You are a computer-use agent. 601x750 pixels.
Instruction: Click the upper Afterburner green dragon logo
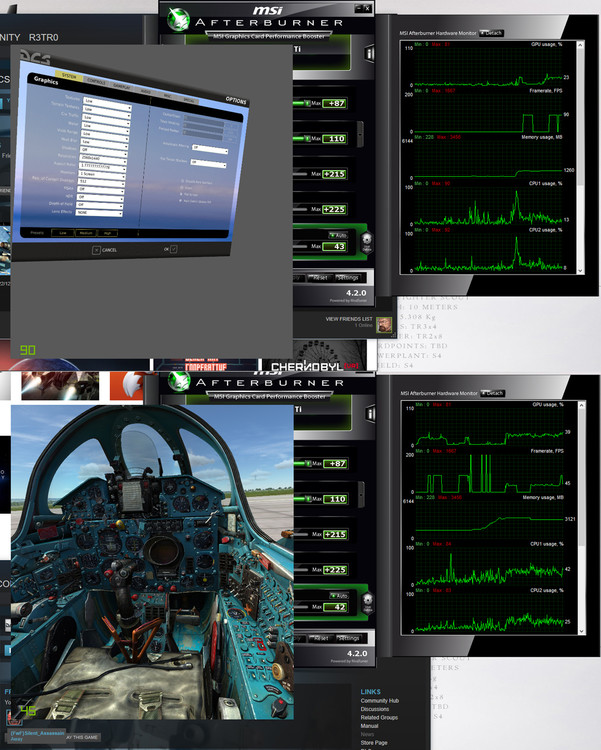click(178, 19)
